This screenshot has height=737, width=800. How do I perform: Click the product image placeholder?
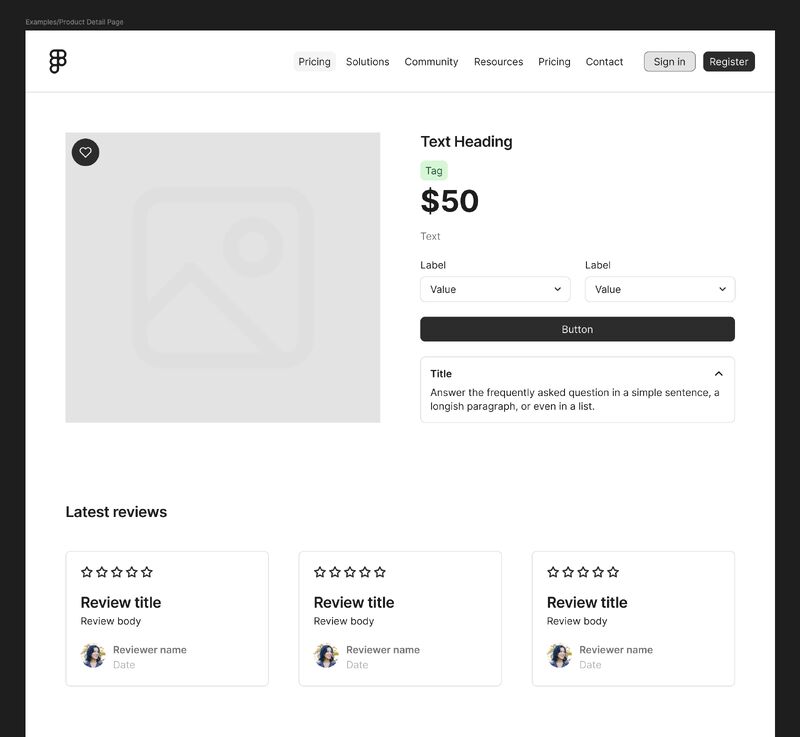point(222,277)
